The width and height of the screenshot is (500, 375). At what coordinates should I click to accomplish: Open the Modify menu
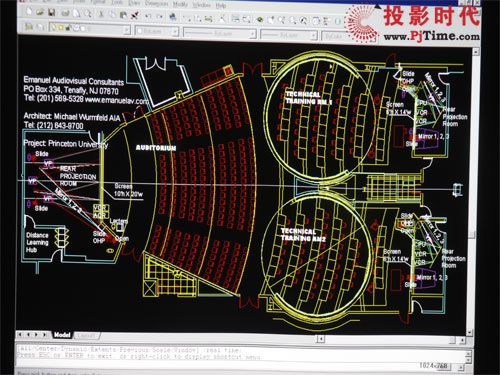(180, 4)
